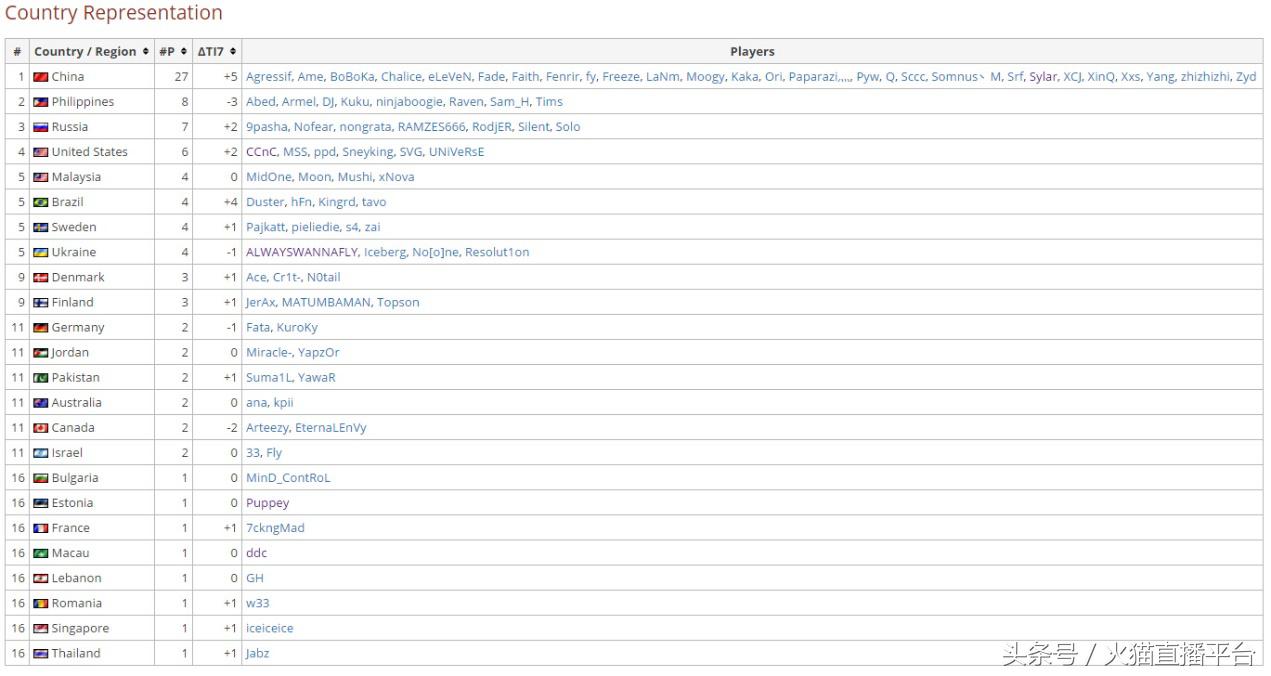
Task: Click the Philippines flag icon
Action: point(41,102)
